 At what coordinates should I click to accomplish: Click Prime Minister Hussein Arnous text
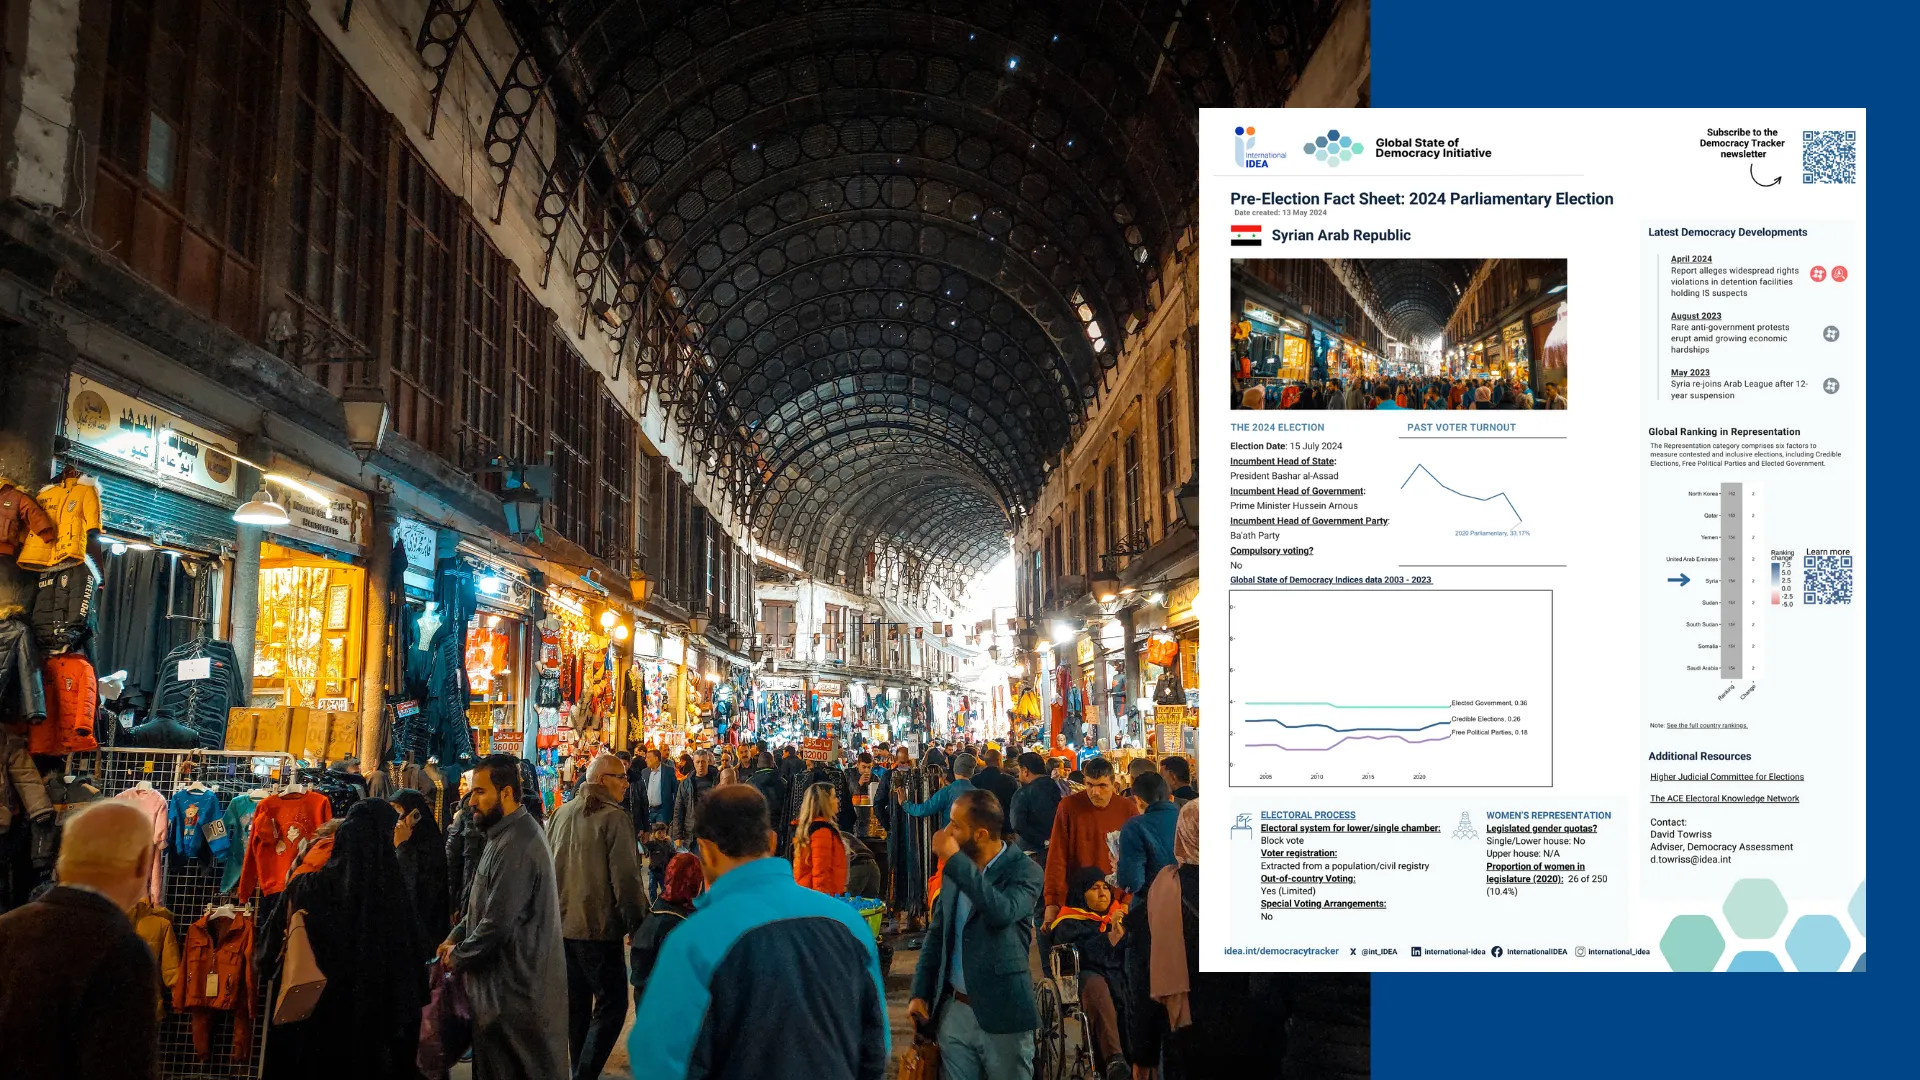1294,506
